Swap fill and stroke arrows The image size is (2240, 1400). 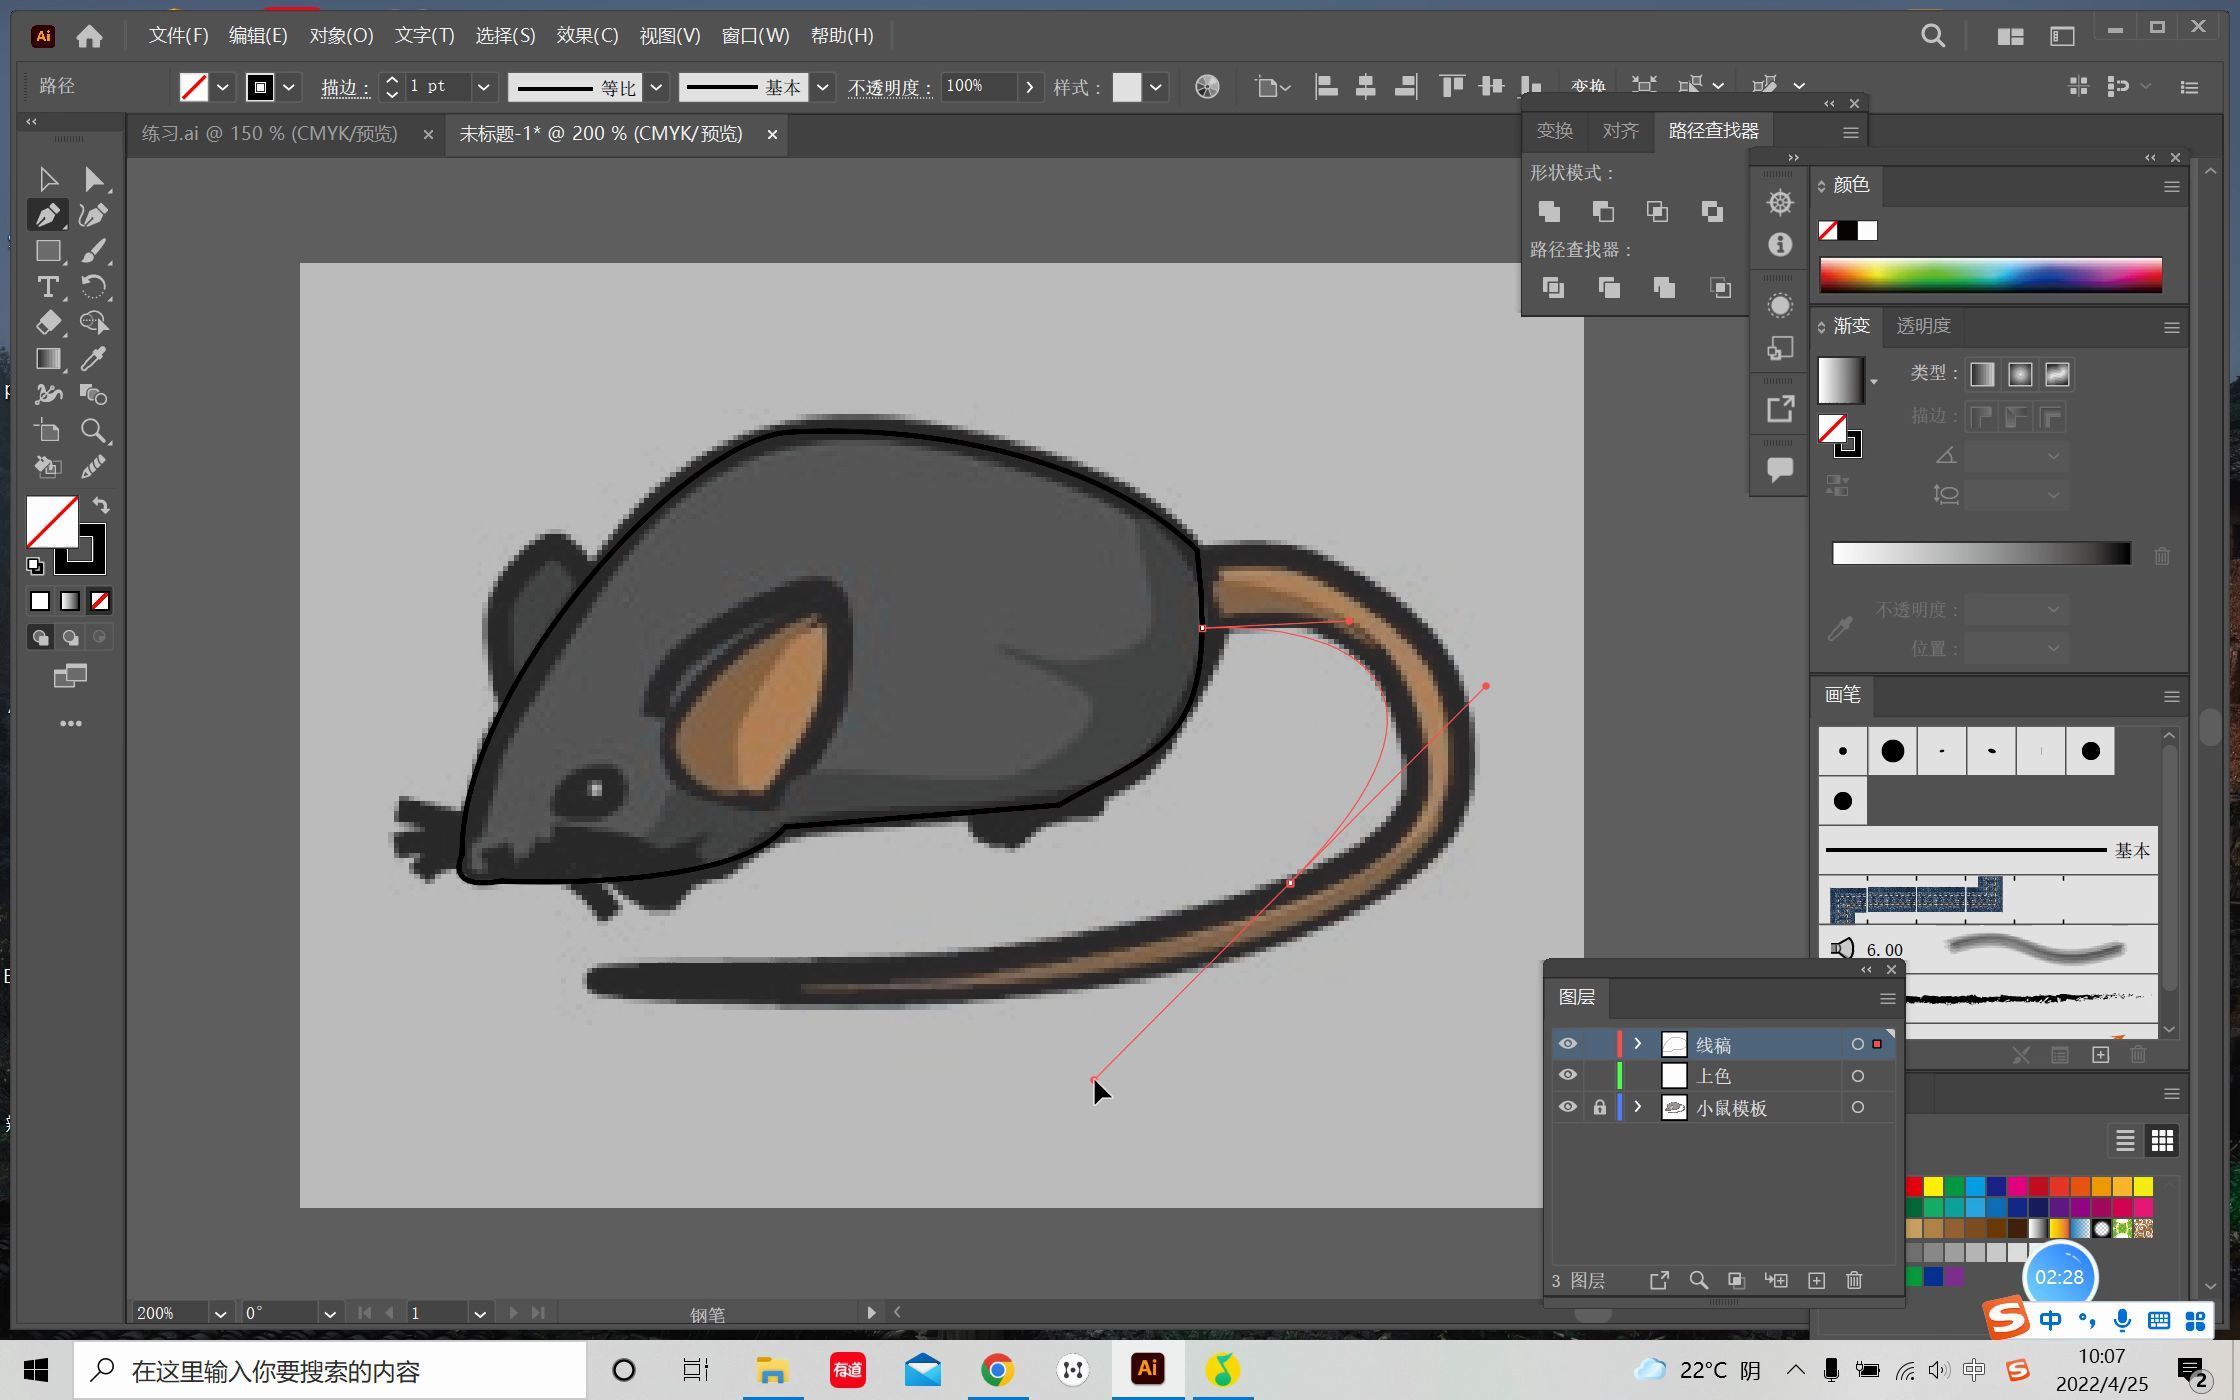[101, 505]
